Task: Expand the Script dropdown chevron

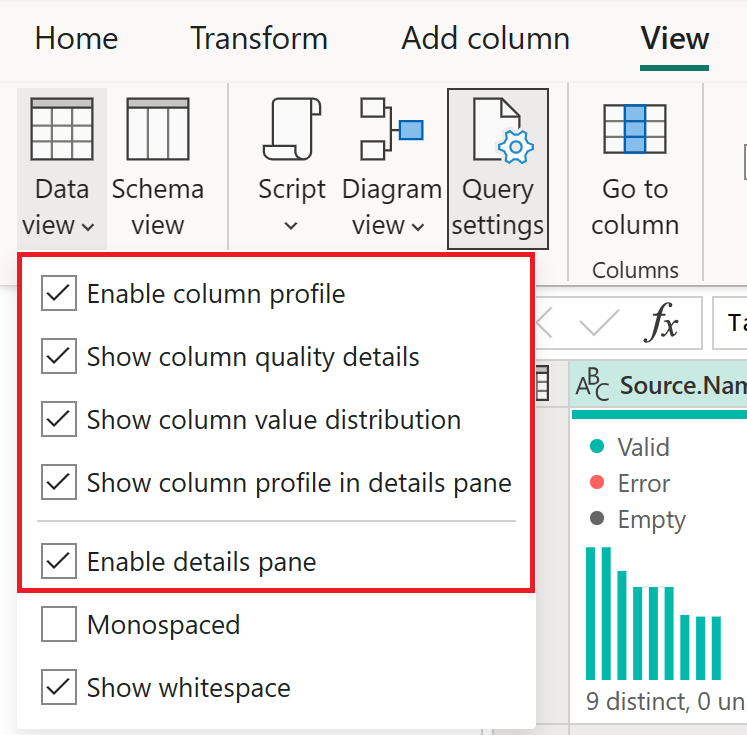Action: [291, 226]
